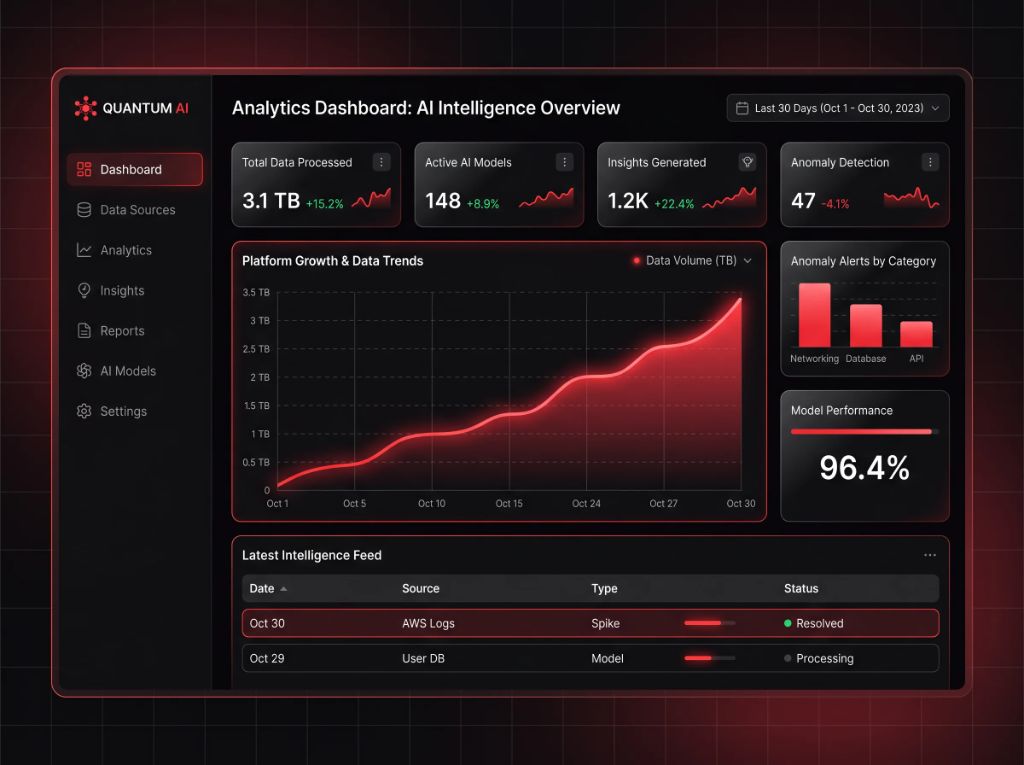Viewport: 1024px width, 765px height.
Task: Expand the date range chevron
Action: pos(935,108)
